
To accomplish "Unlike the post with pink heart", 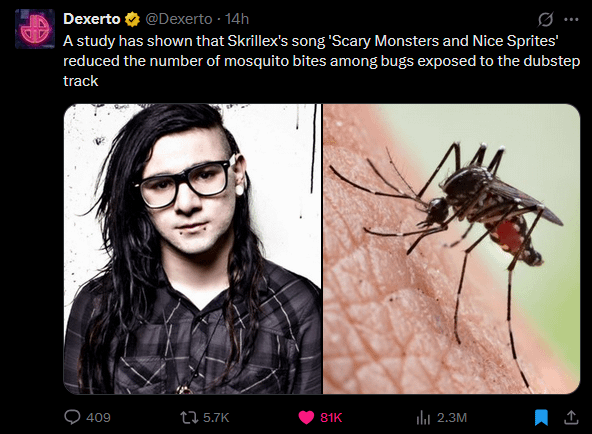I will click(x=306, y=417).
